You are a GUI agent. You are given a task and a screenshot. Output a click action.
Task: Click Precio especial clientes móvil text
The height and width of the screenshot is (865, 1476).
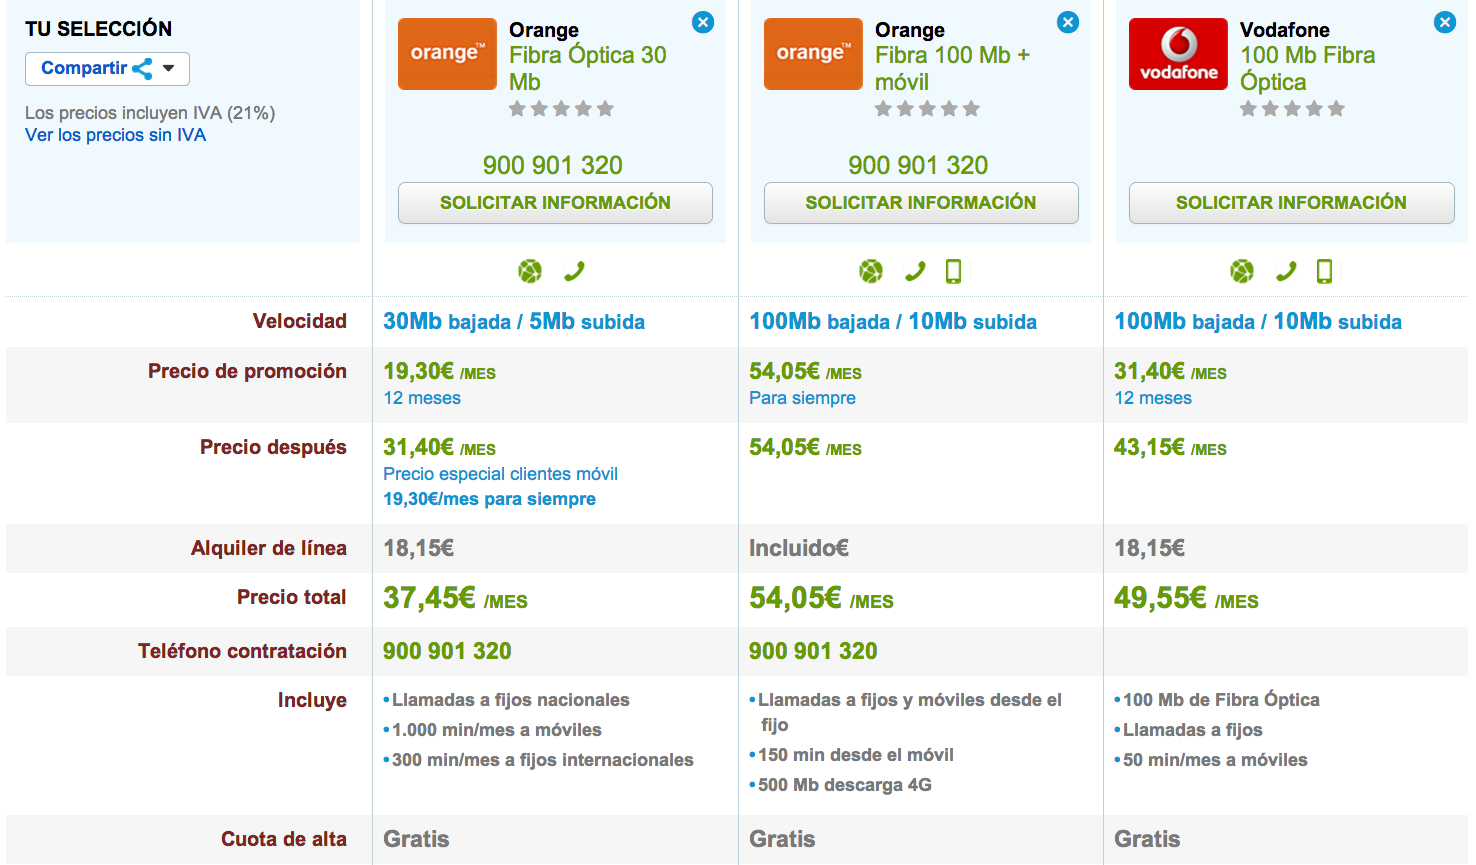coord(500,474)
